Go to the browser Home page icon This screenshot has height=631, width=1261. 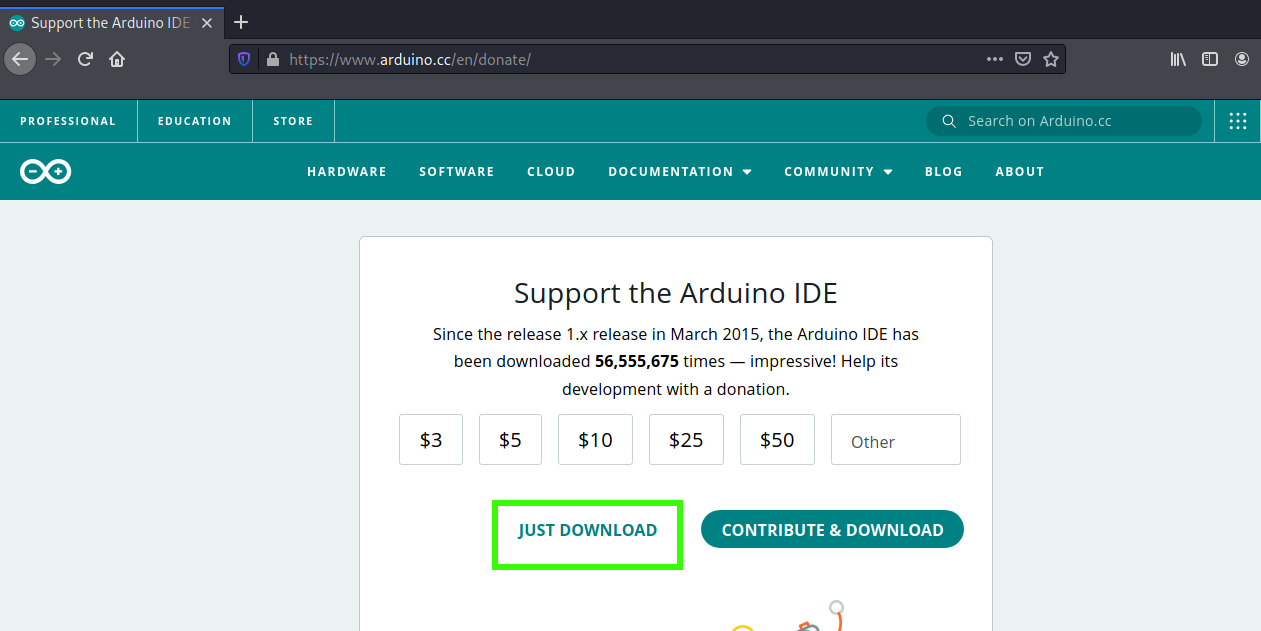(x=117, y=59)
